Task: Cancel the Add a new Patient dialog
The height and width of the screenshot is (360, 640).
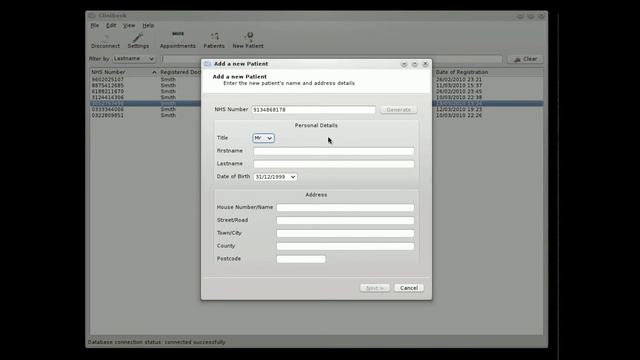Action: pos(409,288)
